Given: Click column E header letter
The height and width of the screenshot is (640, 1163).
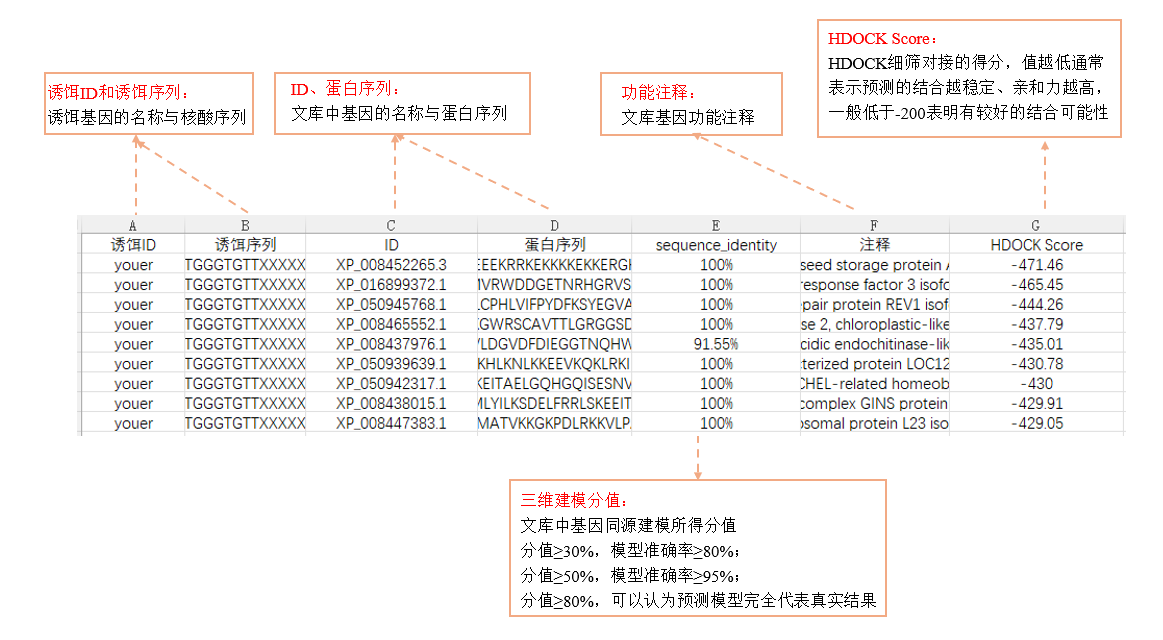Looking at the screenshot, I should point(715,225).
